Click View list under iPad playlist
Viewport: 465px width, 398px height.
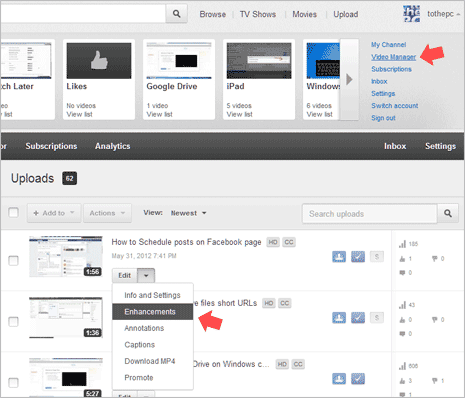click(x=239, y=114)
